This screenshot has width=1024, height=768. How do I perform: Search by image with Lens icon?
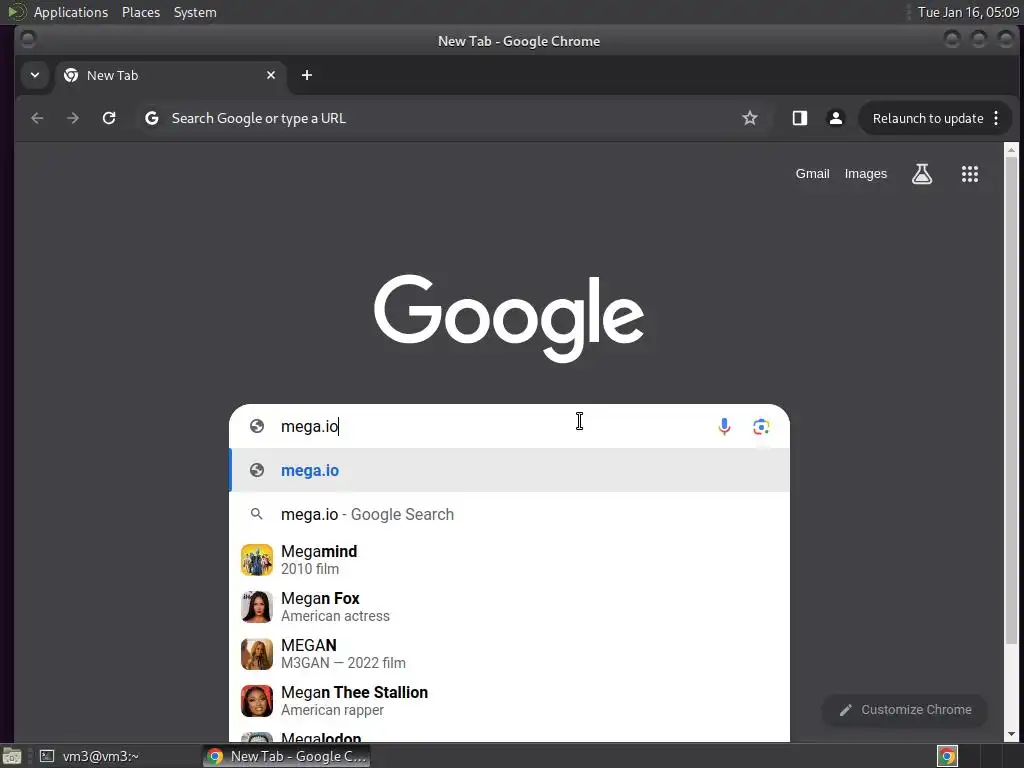[x=761, y=426]
